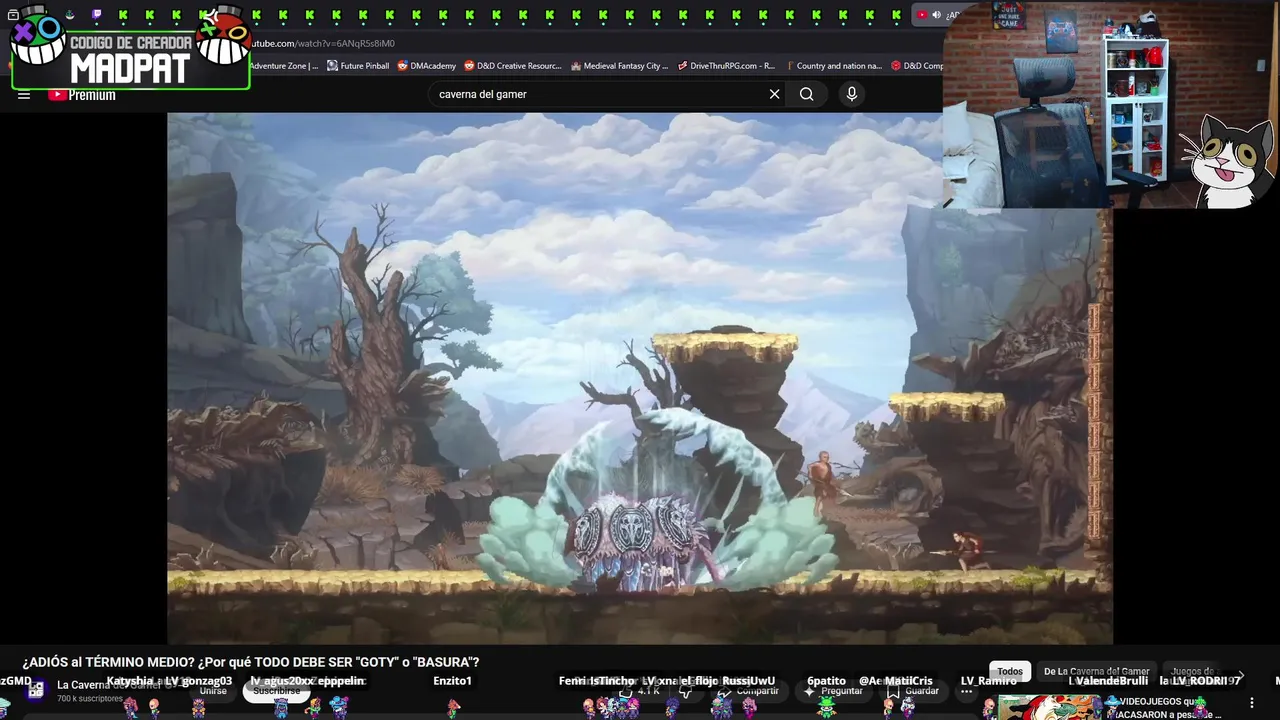The width and height of the screenshot is (1280, 720).
Task: Open the VIDEOJUEGOS que FRACASARON video thumbnail
Action: pyautogui.click(x=1050, y=707)
